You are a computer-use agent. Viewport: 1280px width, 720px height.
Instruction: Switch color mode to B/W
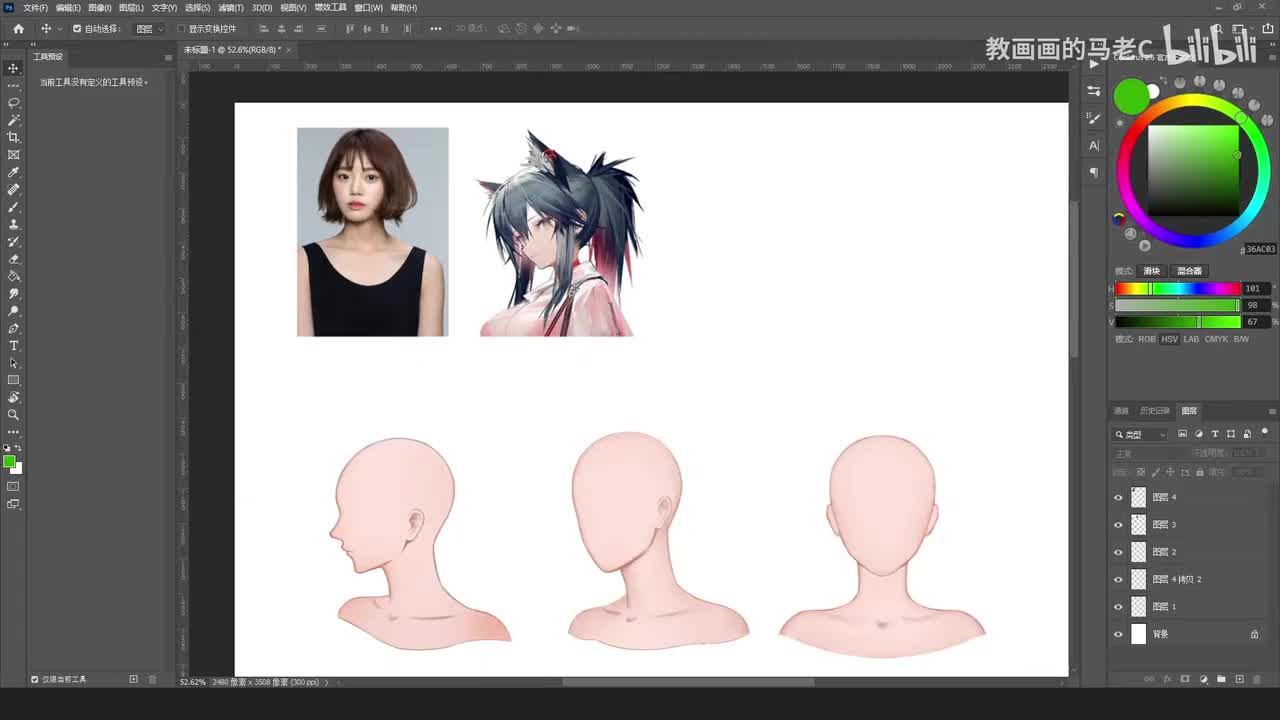click(1241, 339)
